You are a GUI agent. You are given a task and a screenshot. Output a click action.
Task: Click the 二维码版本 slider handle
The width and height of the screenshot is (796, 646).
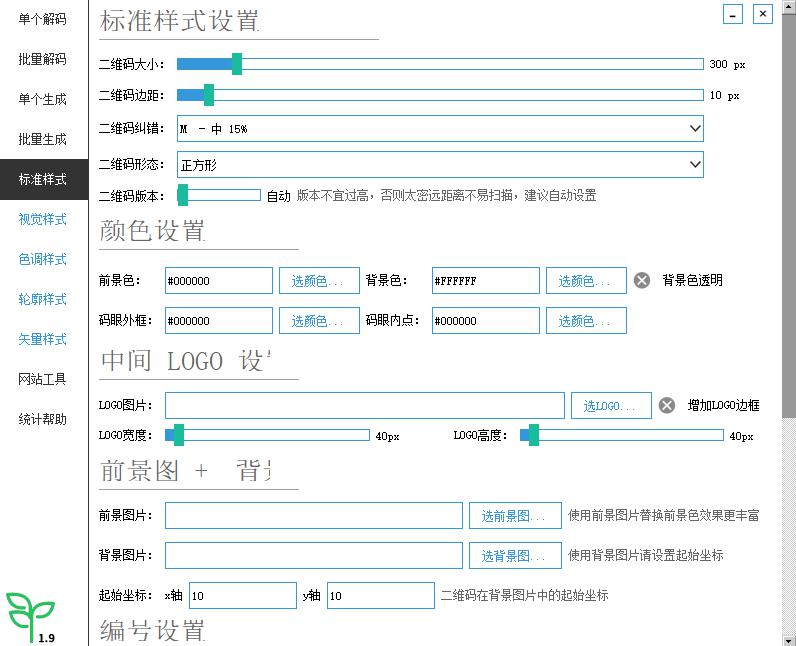pyautogui.click(x=183, y=195)
